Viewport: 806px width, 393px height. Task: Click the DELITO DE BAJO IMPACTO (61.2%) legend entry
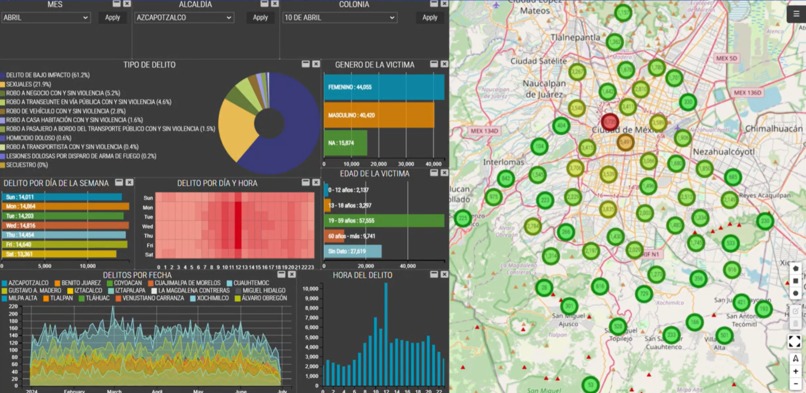(46, 75)
